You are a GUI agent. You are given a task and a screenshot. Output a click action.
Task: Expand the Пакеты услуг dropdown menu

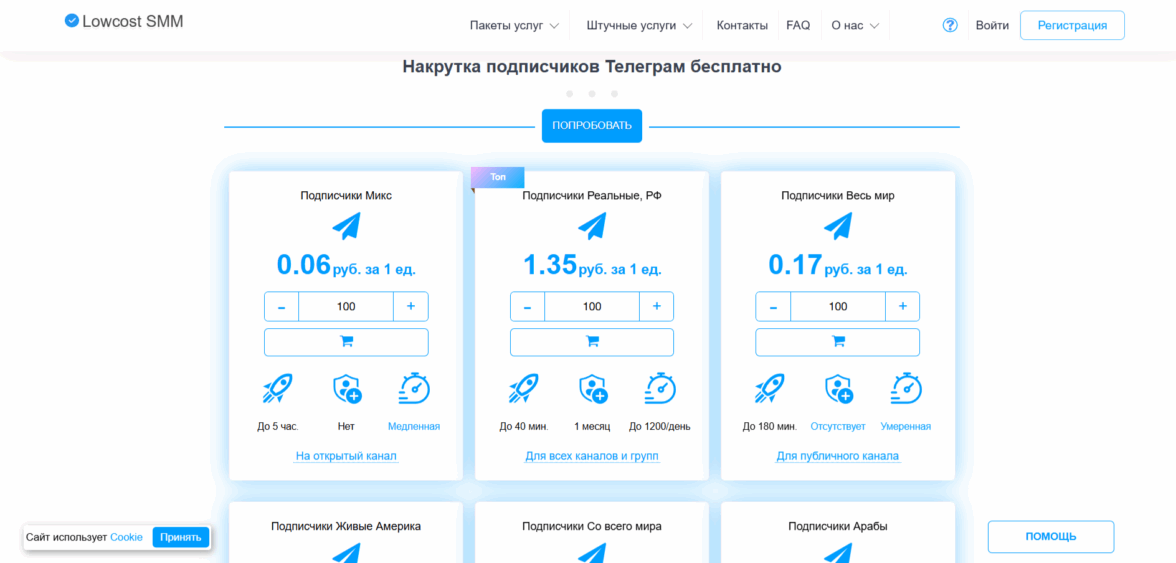click(x=514, y=26)
